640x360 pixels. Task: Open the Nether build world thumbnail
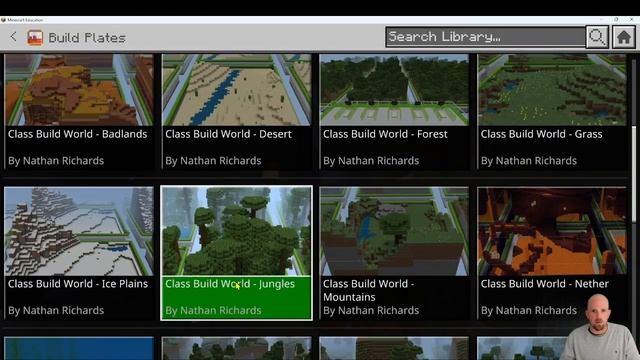point(552,231)
